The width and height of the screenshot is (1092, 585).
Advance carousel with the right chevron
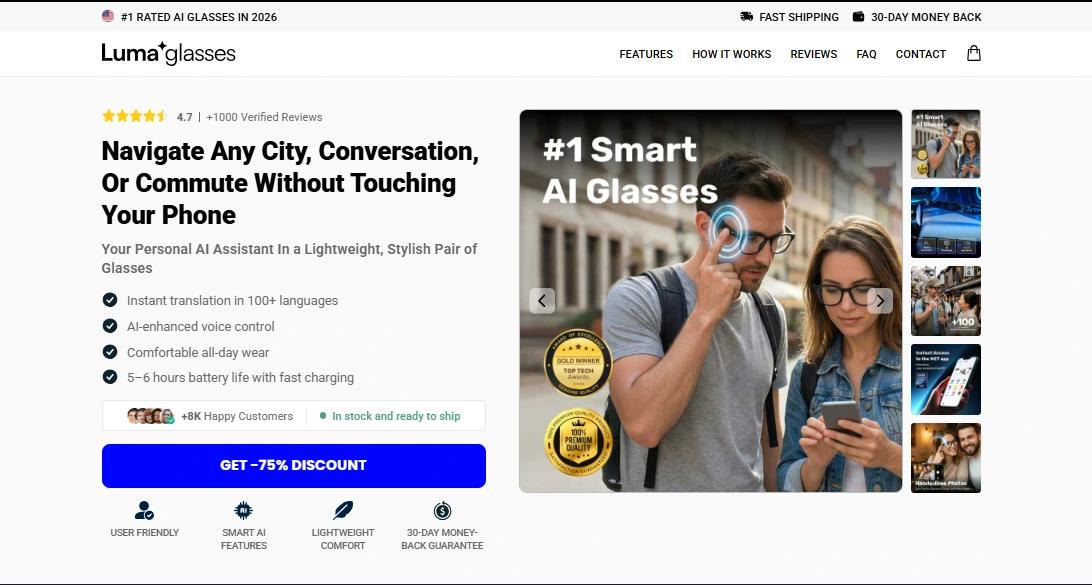coord(880,301)
